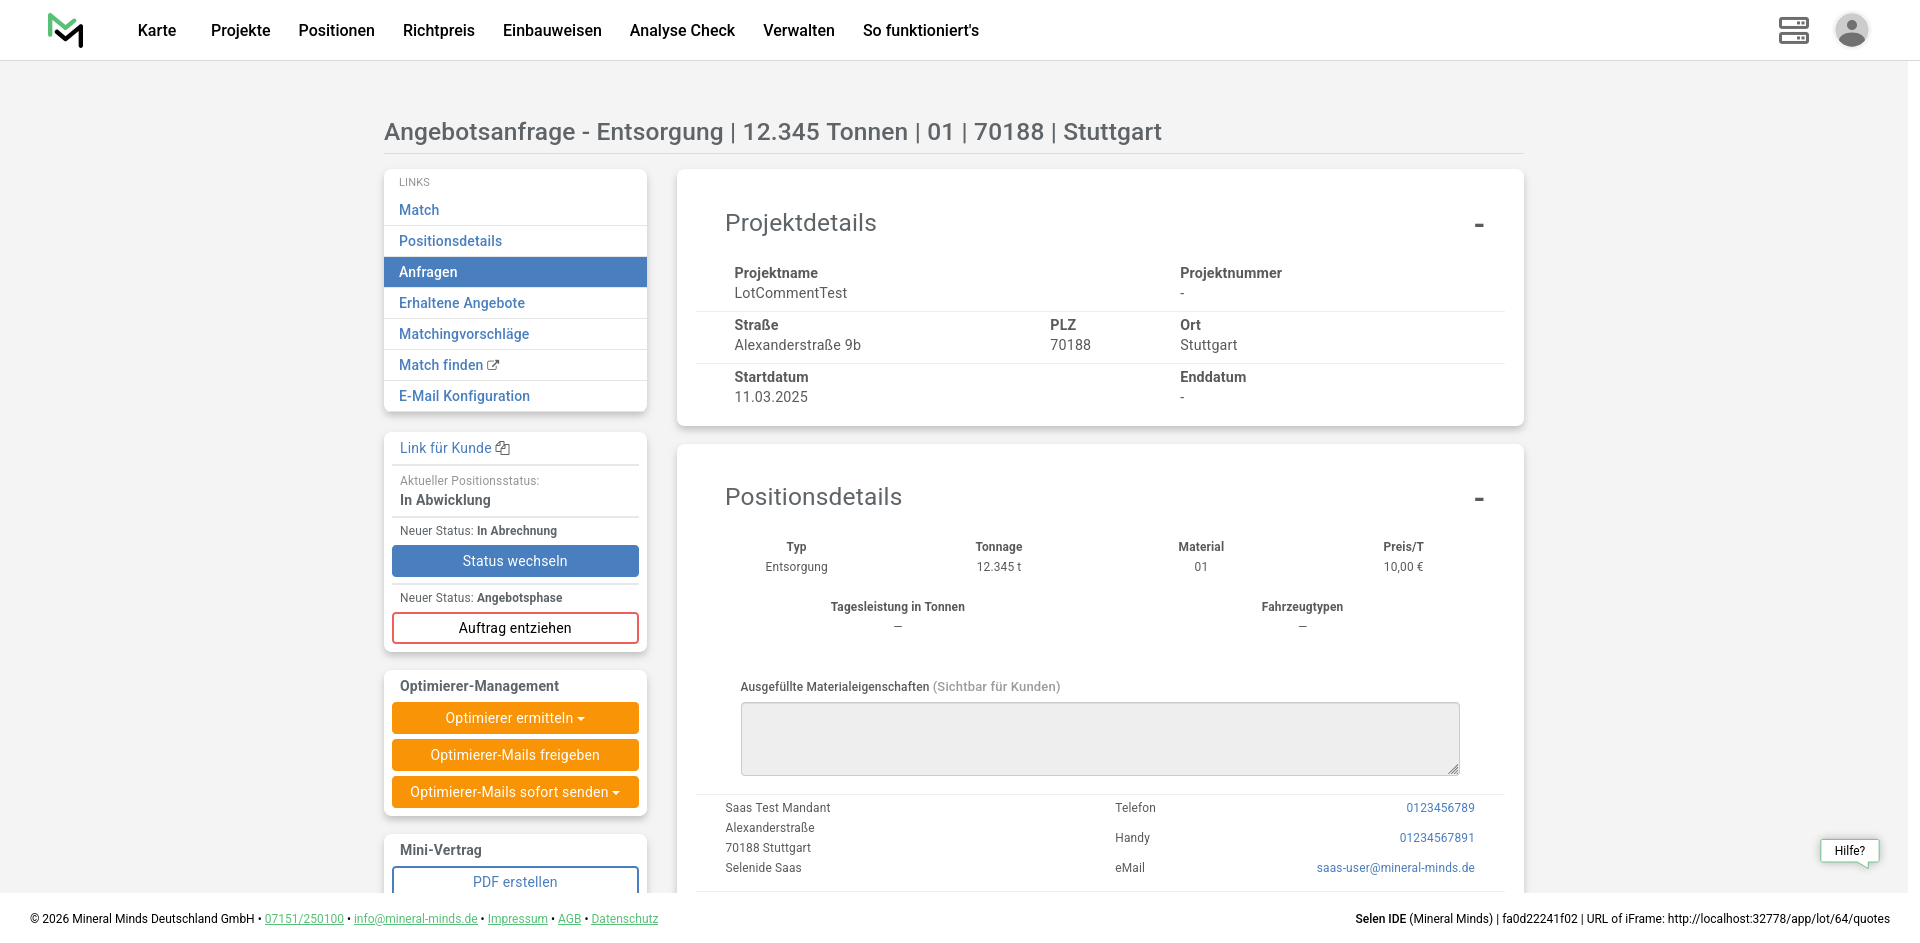Click the Auftrag entziehen button
Image resolution: width=1920 pixels, height=943 pixels.
pyautogui.click(x=515, y=628)
